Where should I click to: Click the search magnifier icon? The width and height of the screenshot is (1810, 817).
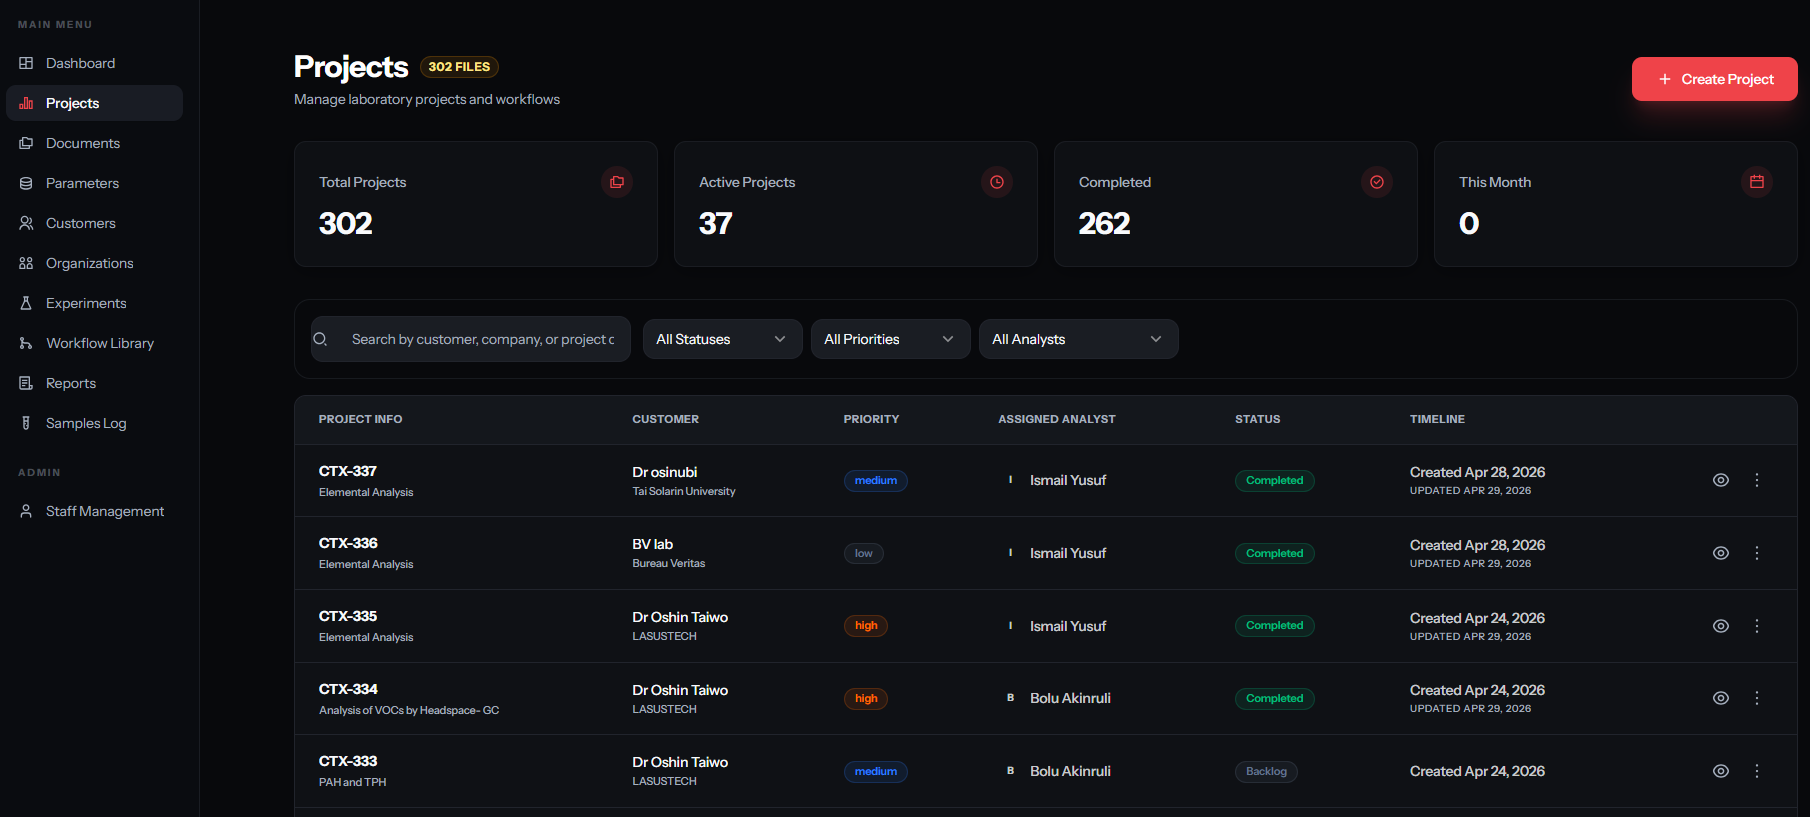click(320, 339)
